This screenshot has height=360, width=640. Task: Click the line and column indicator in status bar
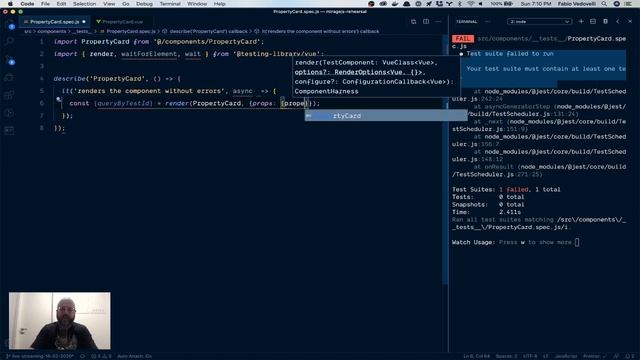476,356
